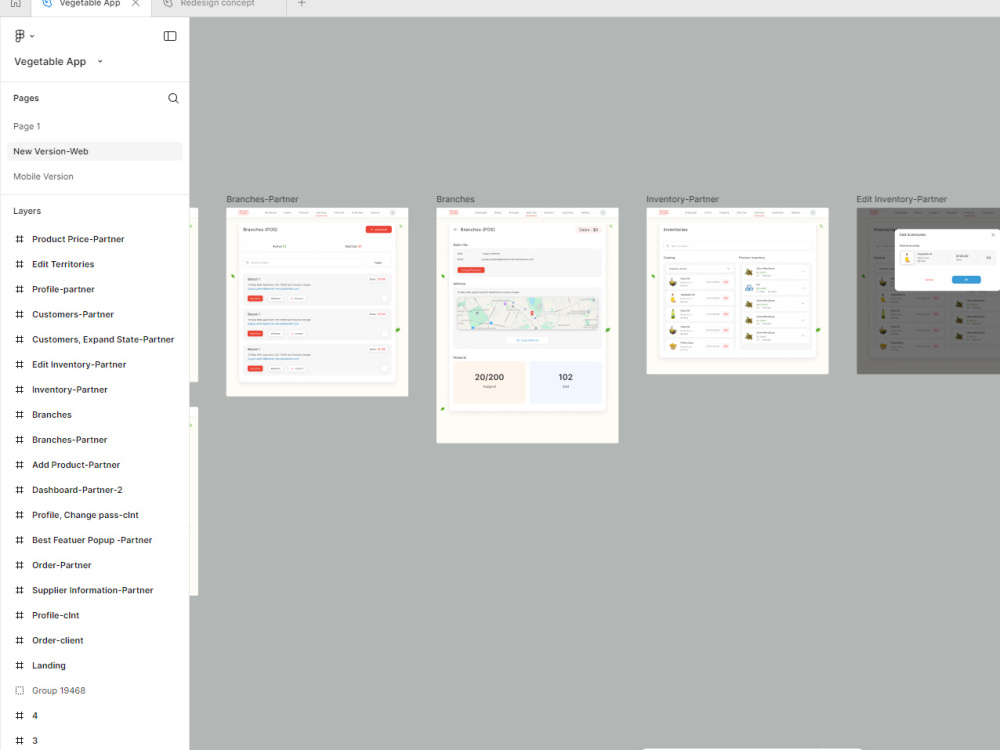Image resolution: width=1000 pixels, height=750 pixels.
Task: Click the Branches-Partner frame title on canvas
Action: [262, 199]
